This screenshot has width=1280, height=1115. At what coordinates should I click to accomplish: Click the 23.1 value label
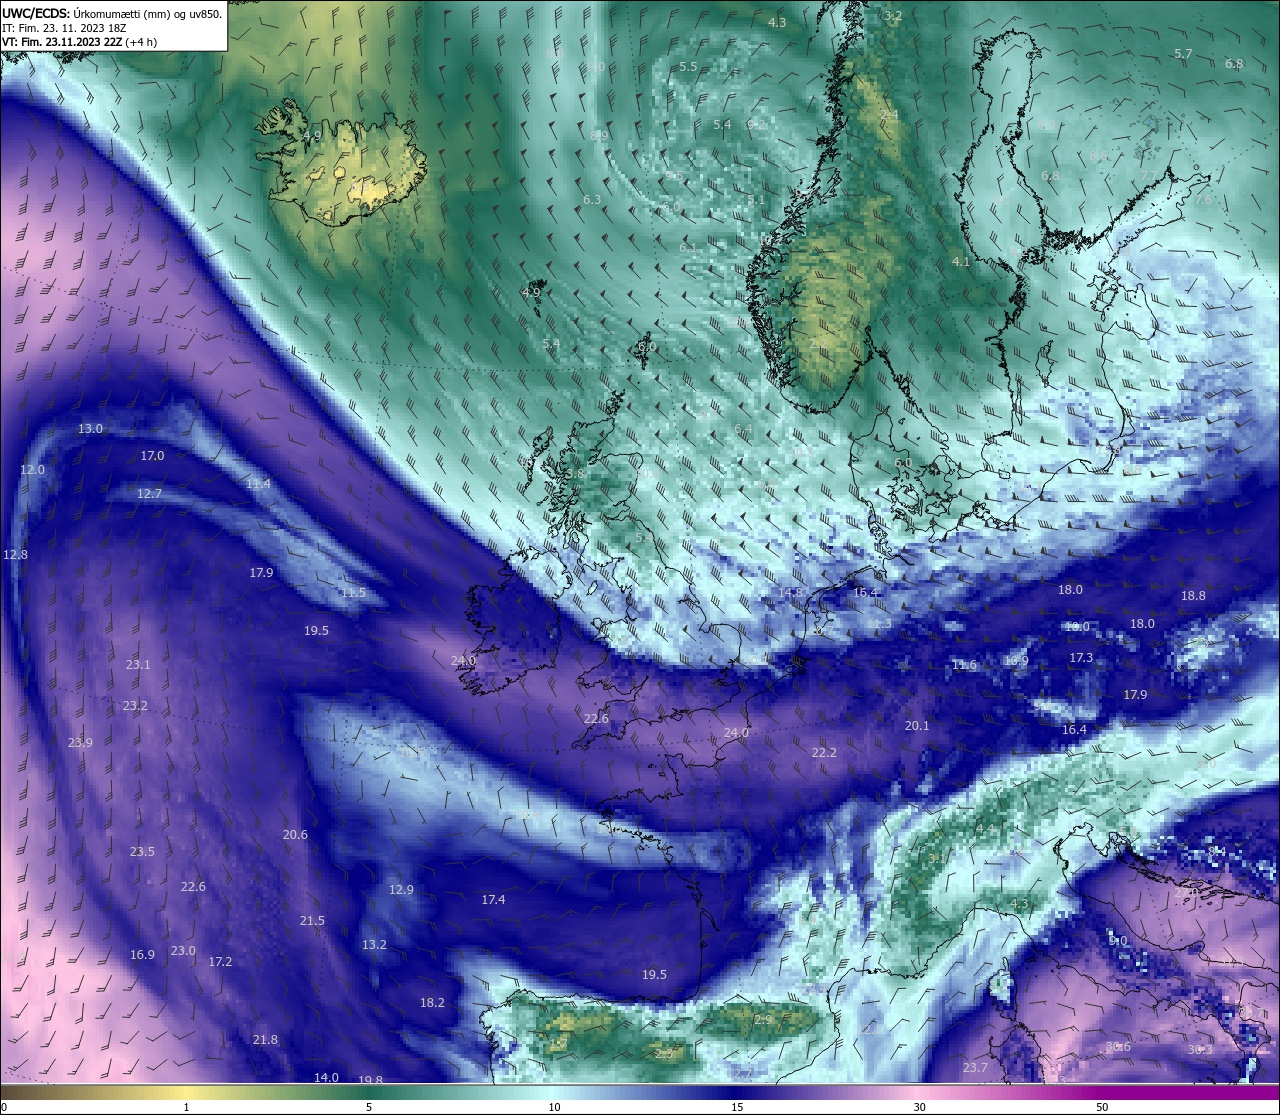click(x=138, y=665)
